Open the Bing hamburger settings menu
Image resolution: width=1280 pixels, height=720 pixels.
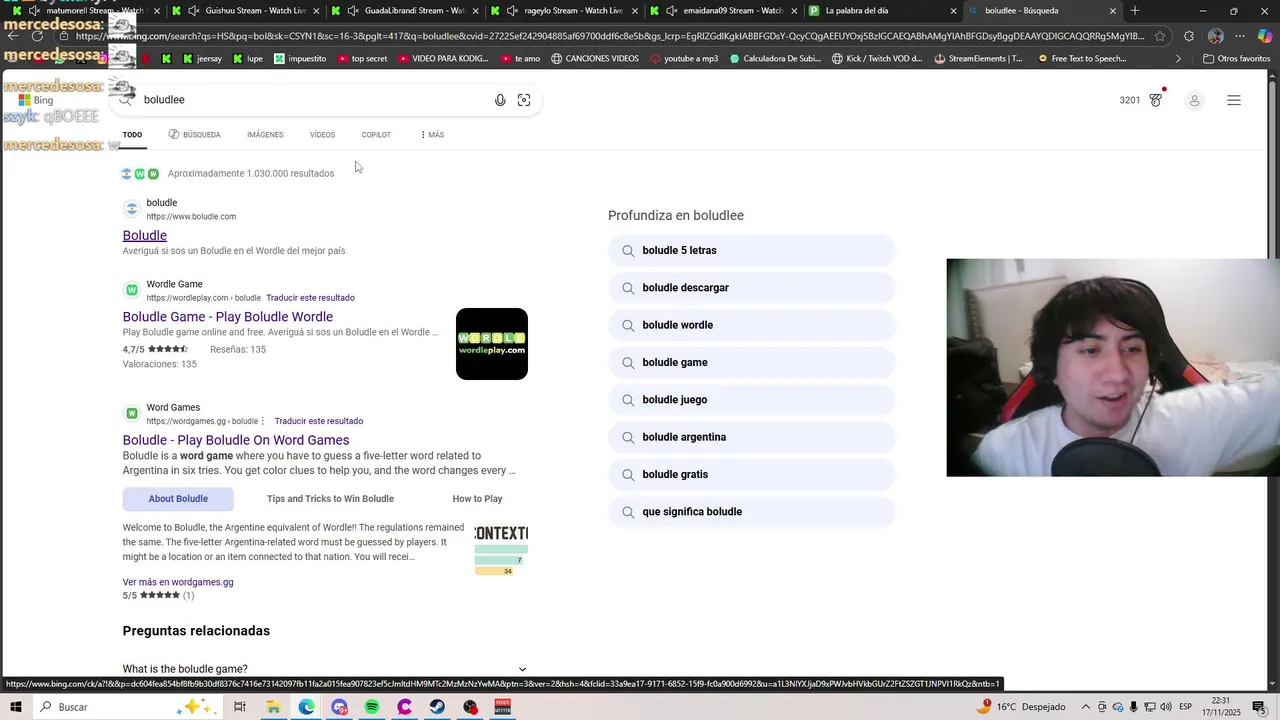[x=1234, y=100]
